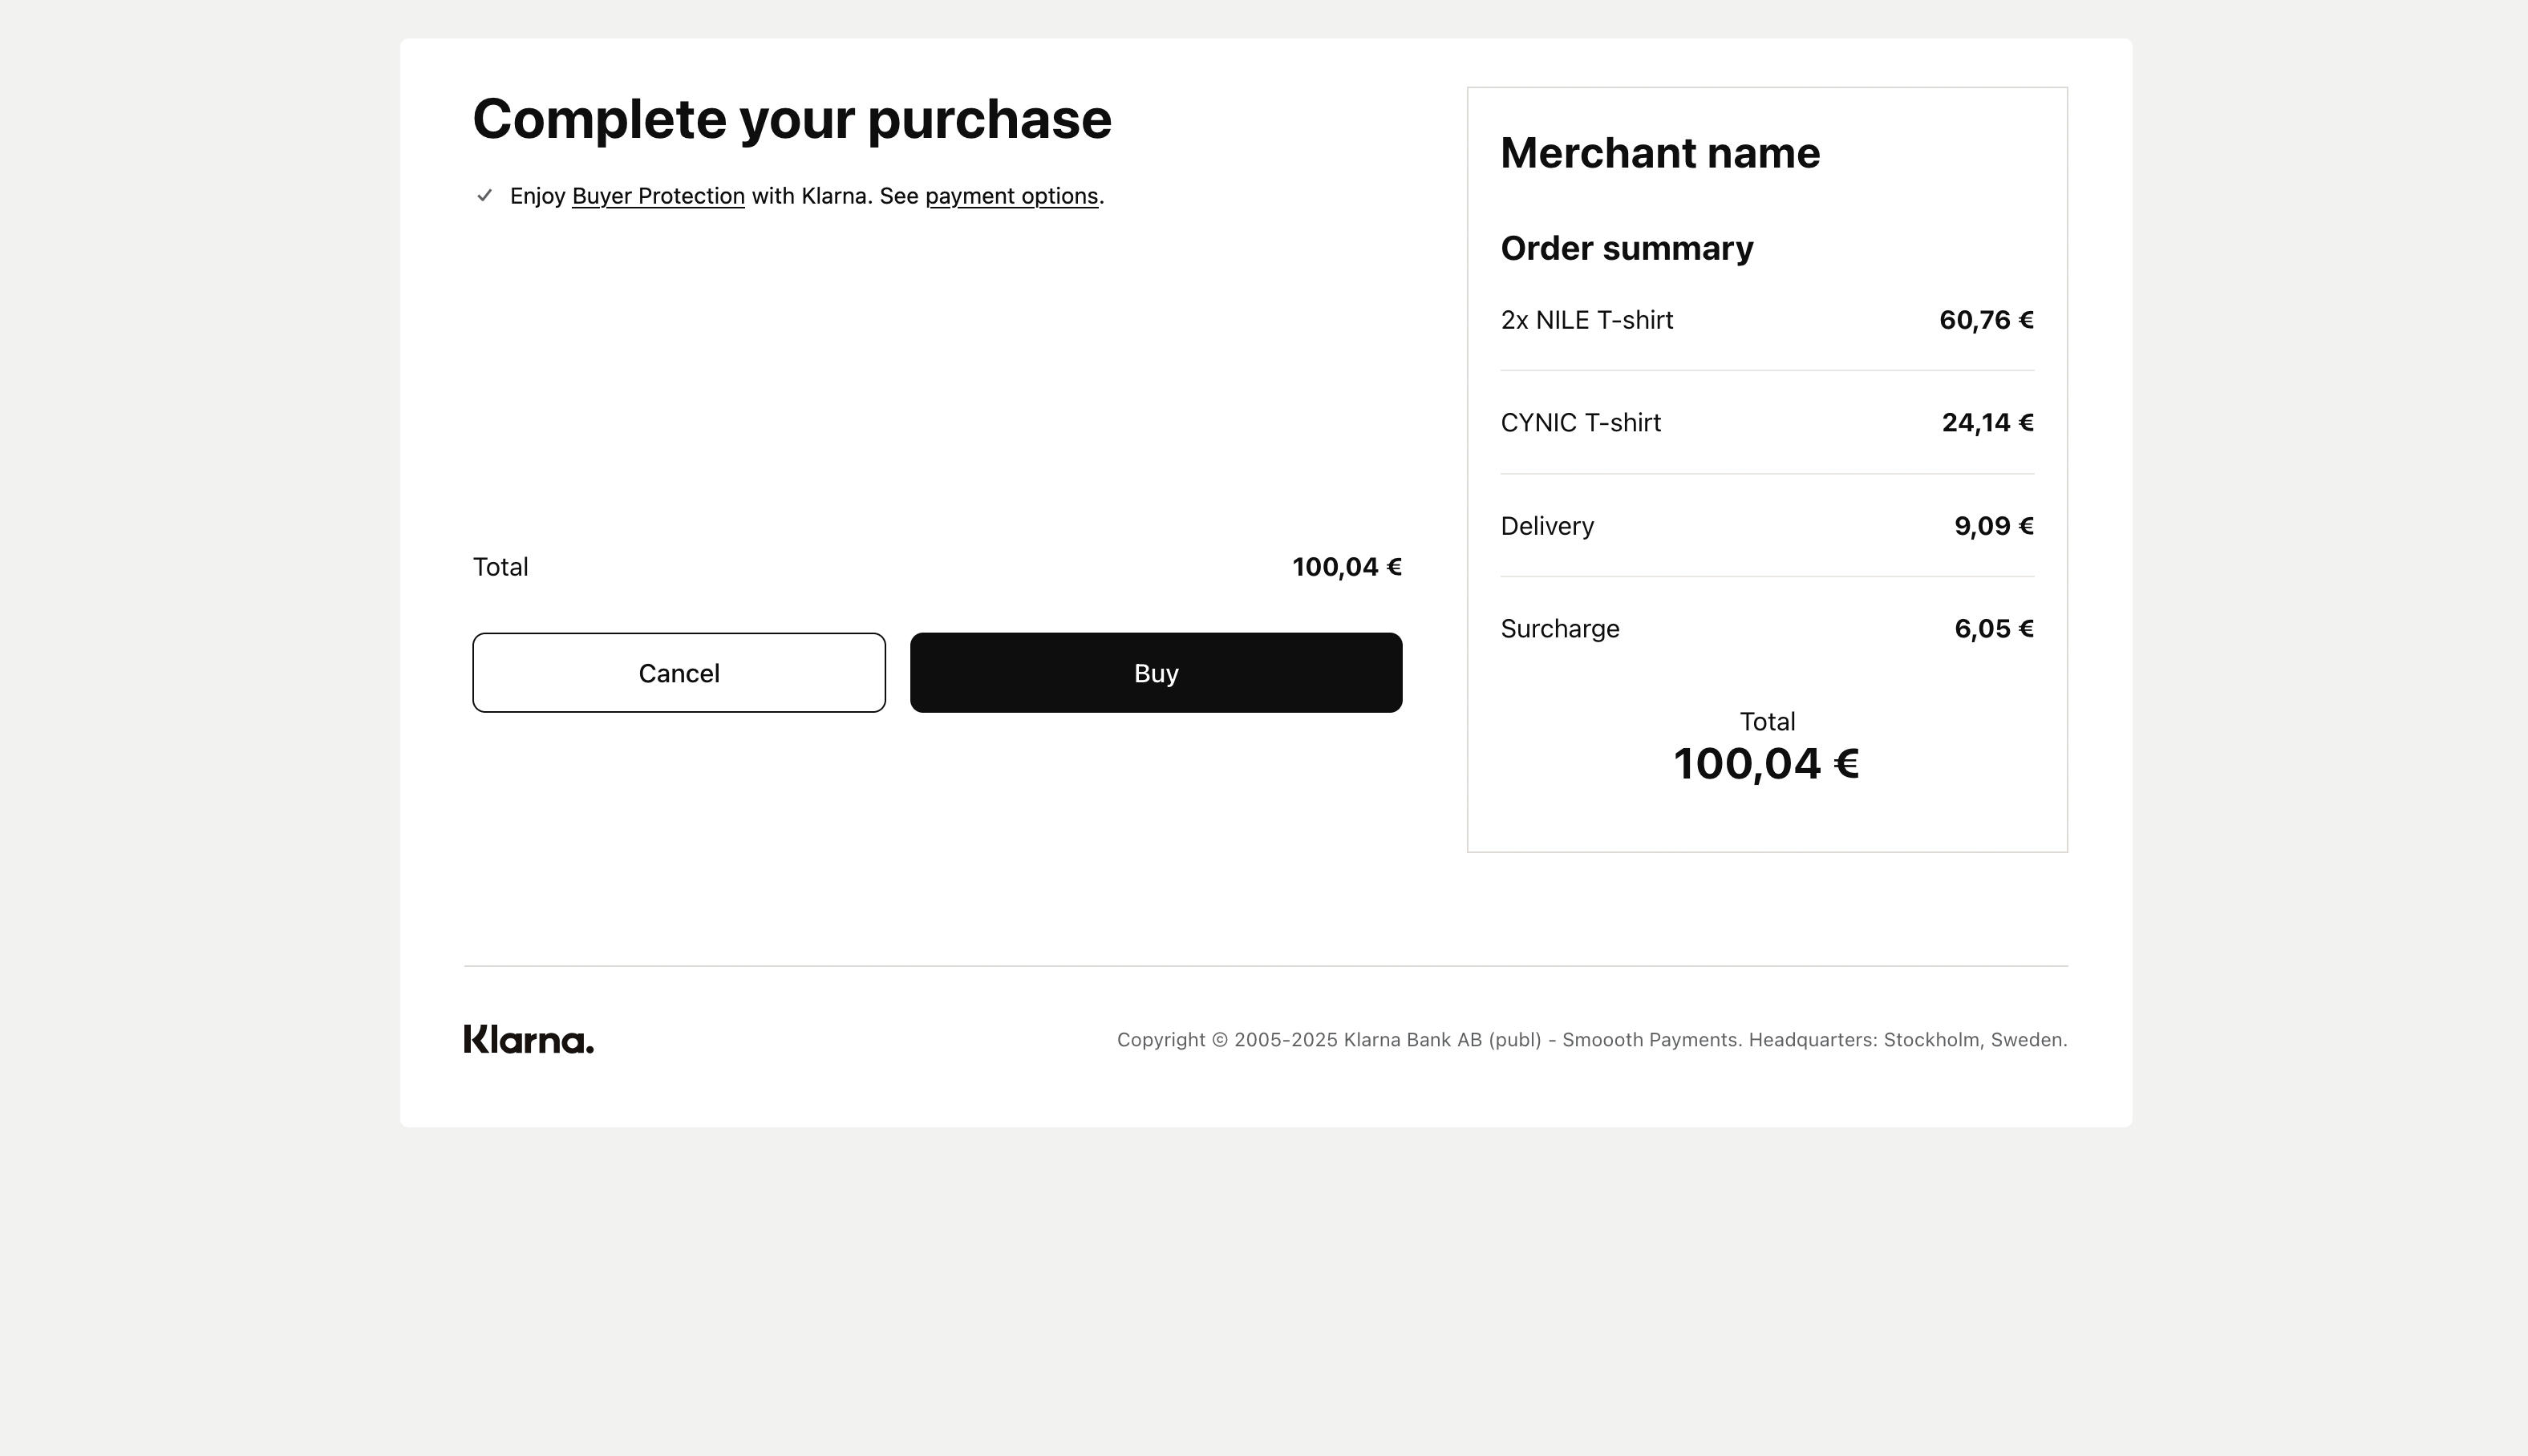View the payment options link
The image size is (2528, 1456).
pyautogui.click(x=1012, y=196)
